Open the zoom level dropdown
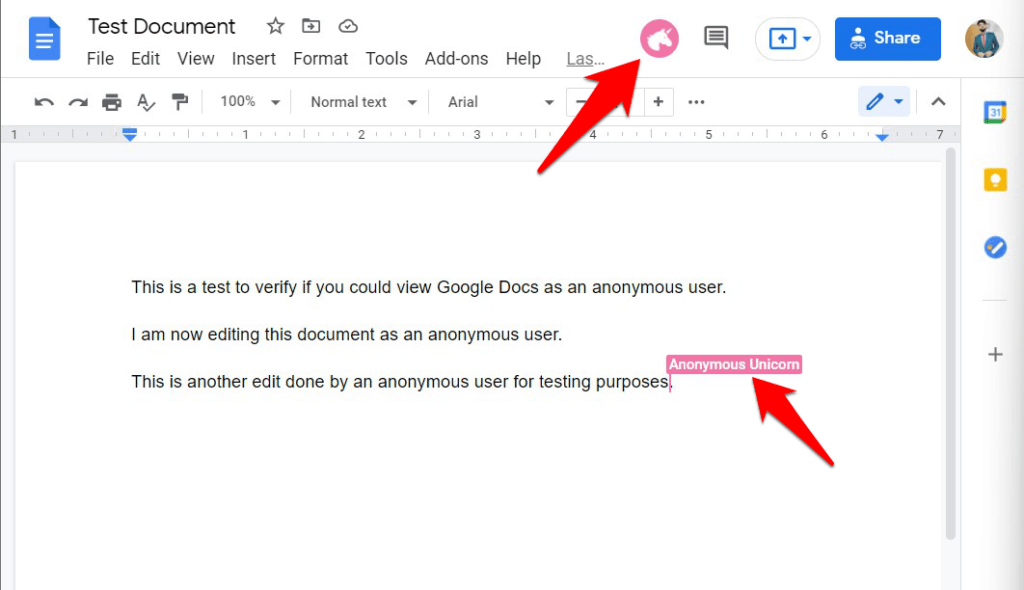 243,101
